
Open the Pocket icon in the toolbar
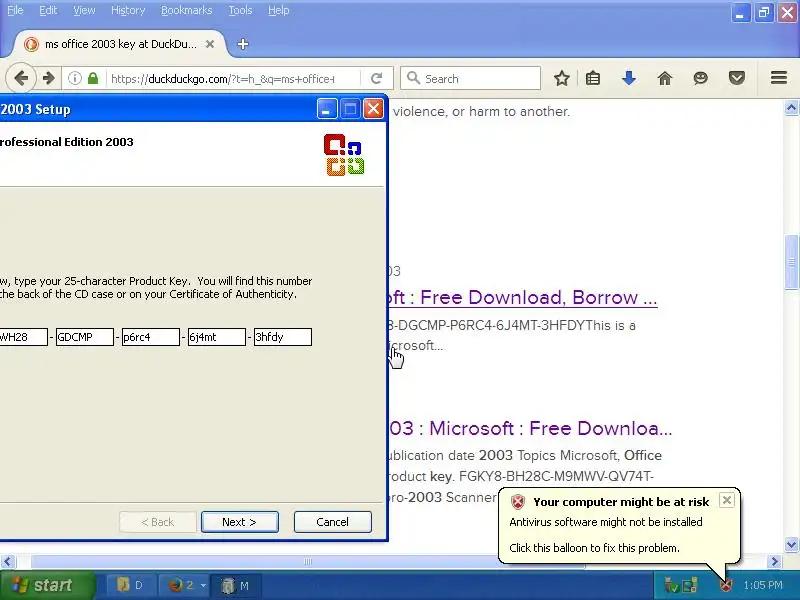click(x=737, y=79)
